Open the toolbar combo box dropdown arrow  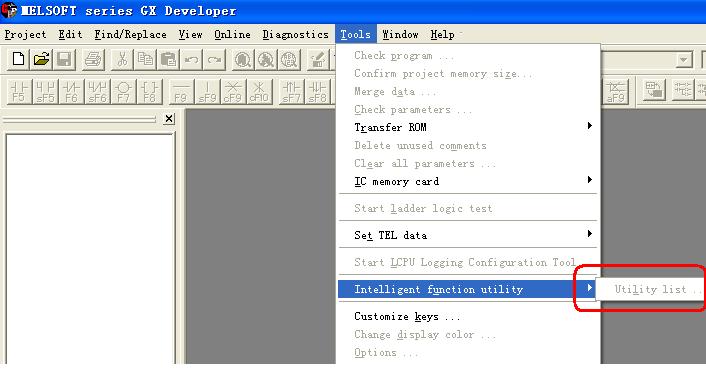[684, 59]
